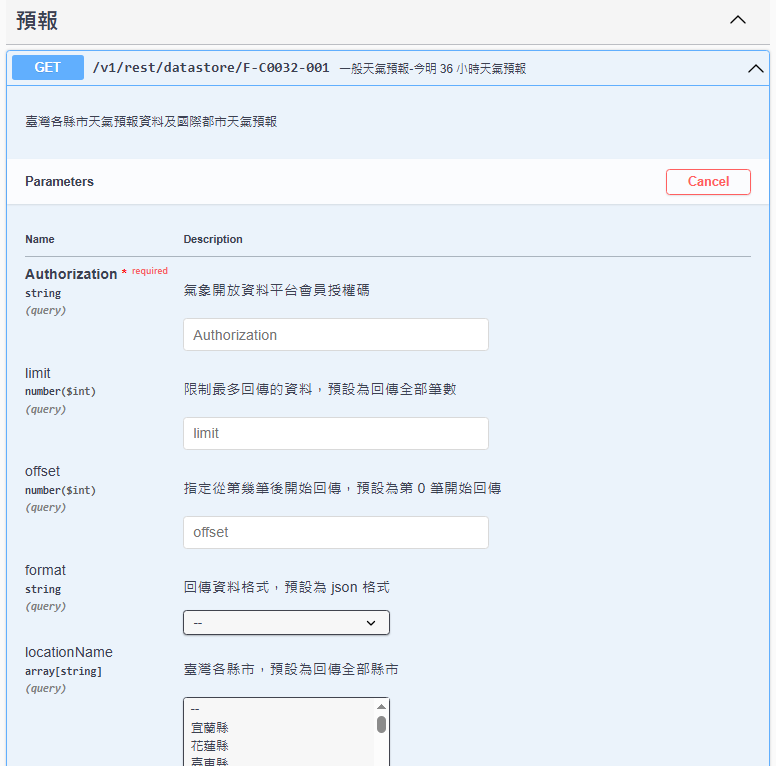Select 花蓮縣 in locationName list
Screen dimensions: 776x766
210,746
